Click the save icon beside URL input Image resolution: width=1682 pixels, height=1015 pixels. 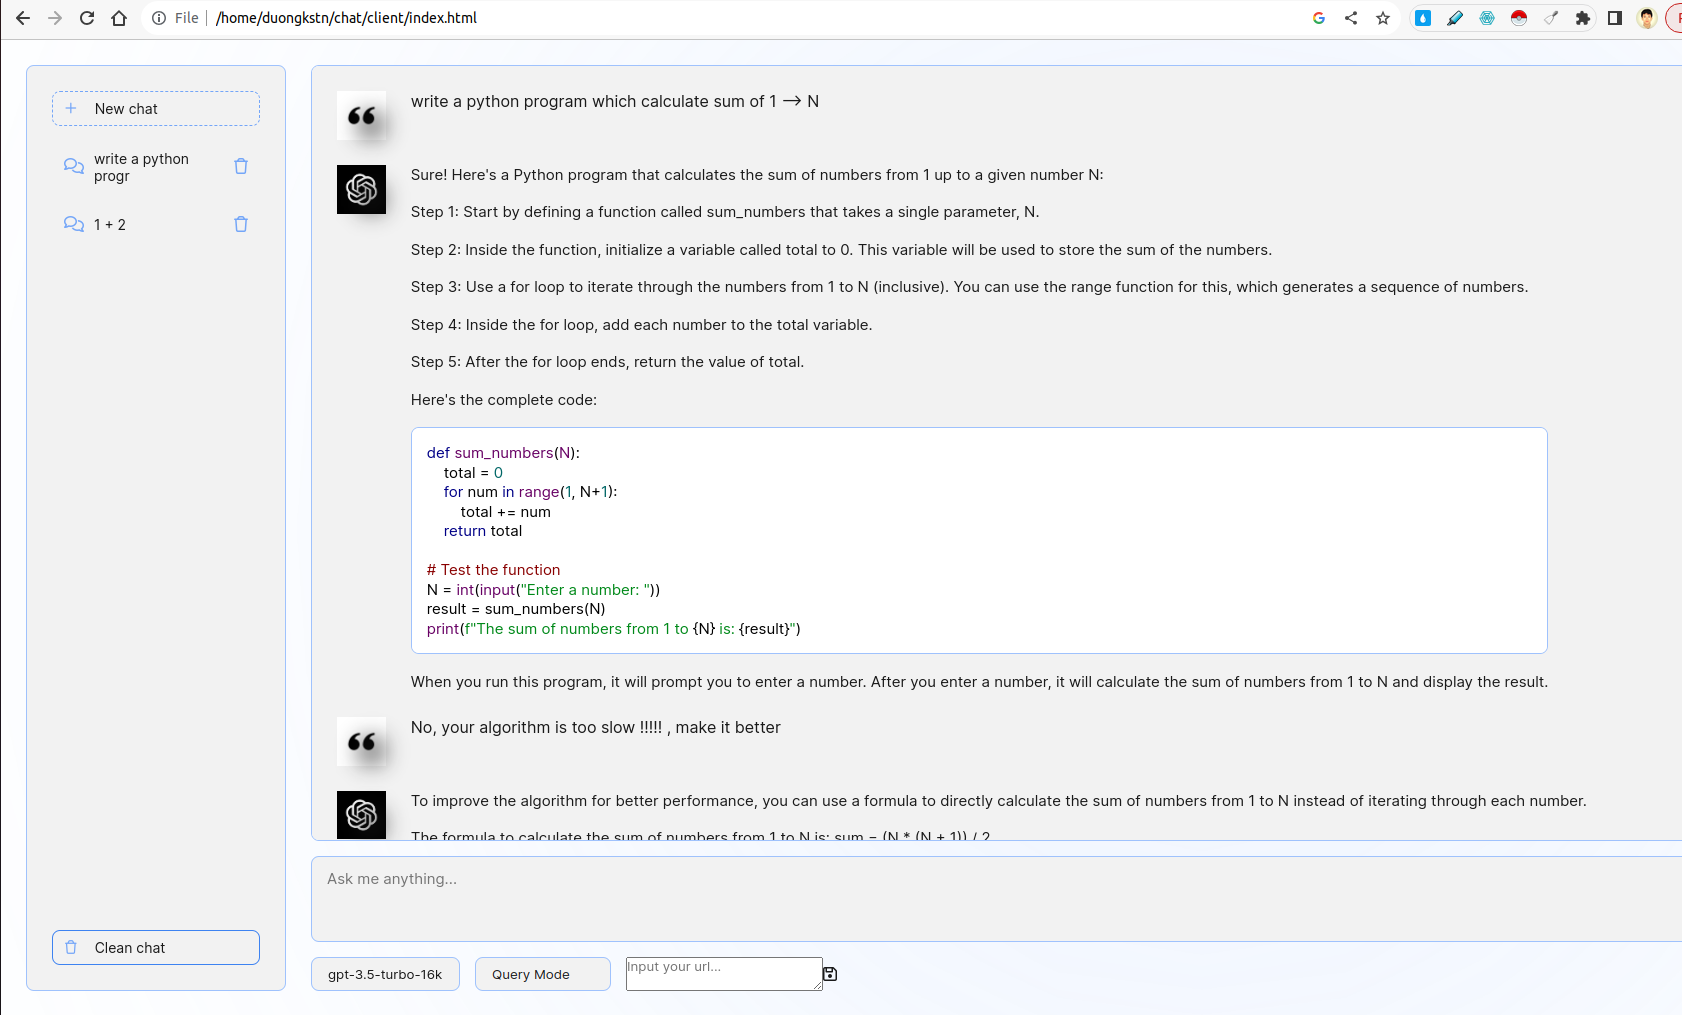[x=830, y=974]
